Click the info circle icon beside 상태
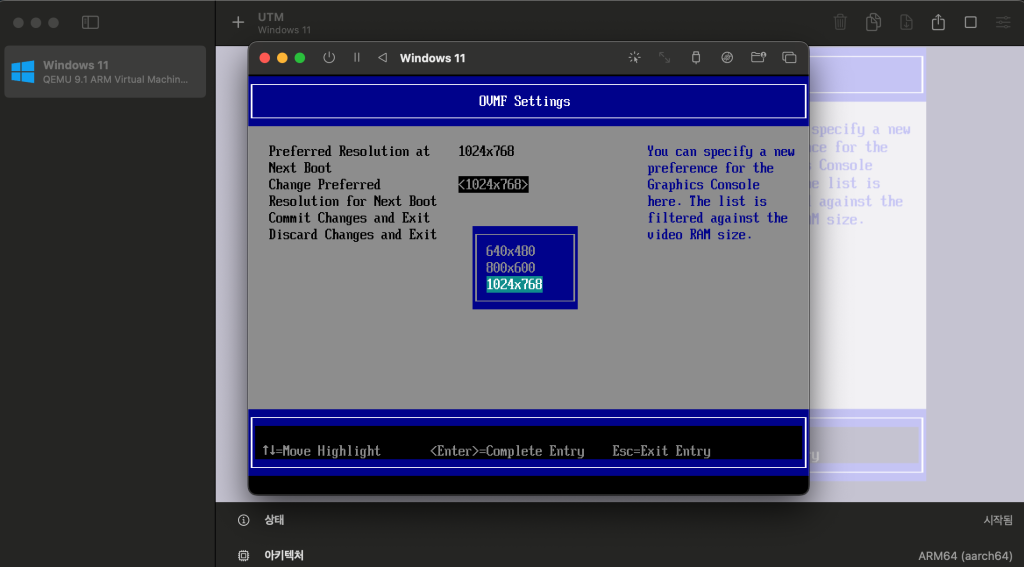 pyautogui.click(x=244, y=521)
